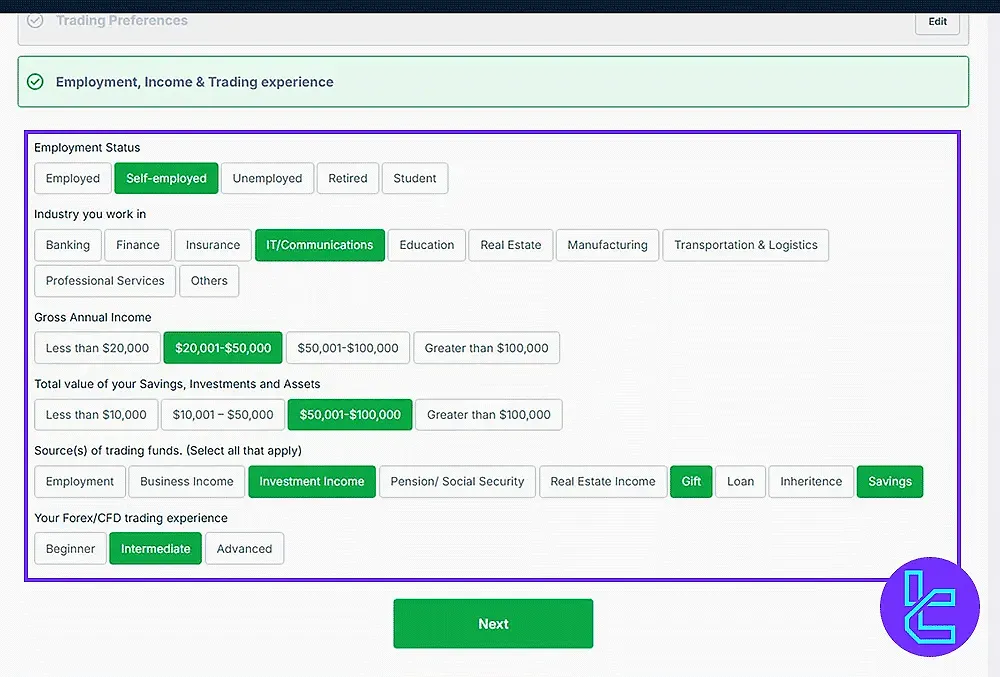Click the checkmark icon beside Trading Preferences
This screenshot has height=677, width=1000.
(35, 20)
